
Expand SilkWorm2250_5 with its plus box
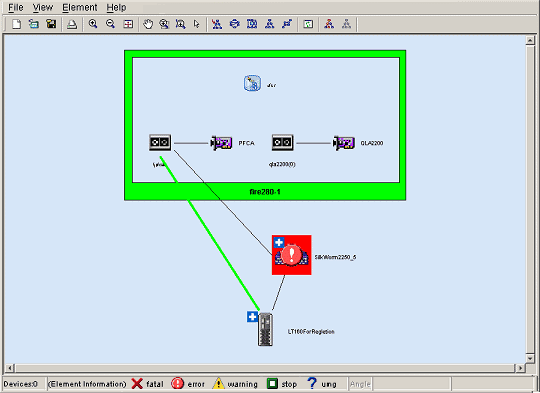coord(279,242)
